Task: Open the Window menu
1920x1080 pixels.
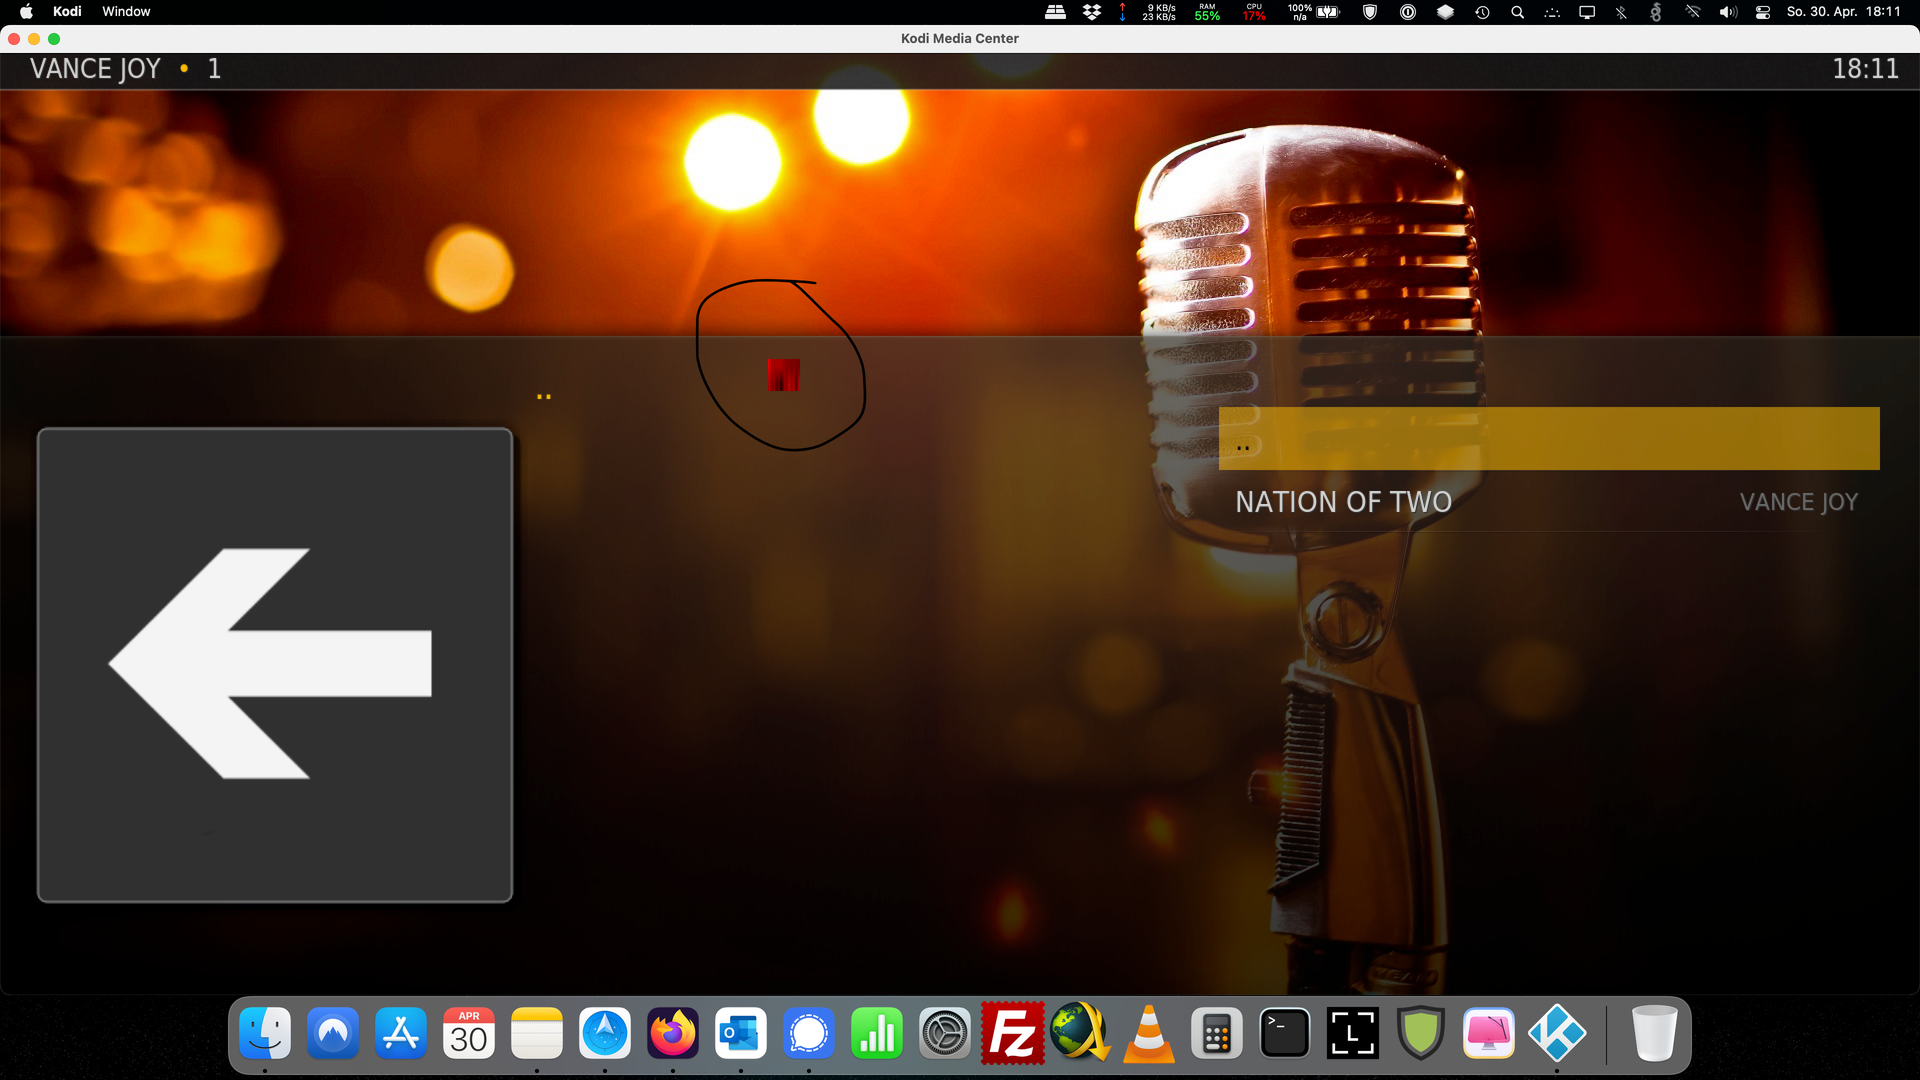Action: click(x=126, y=12)
